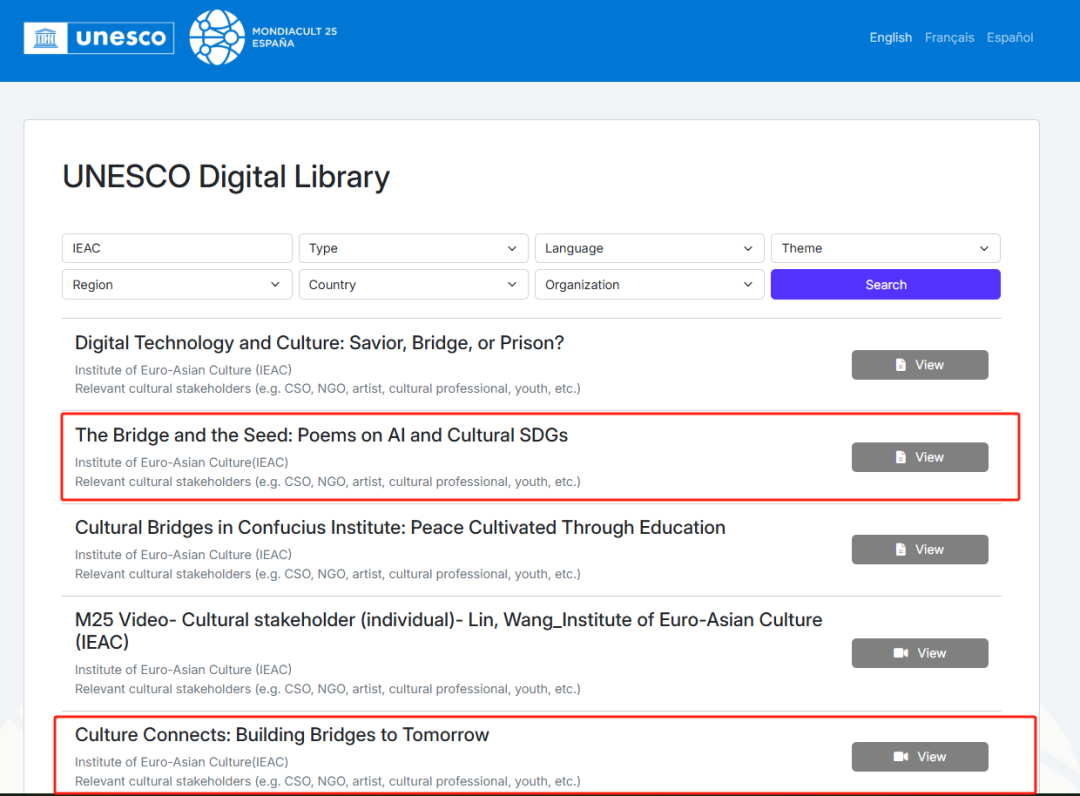This screenshot has height=796, width=1080.
Task: Switch language to Español
Action: click(1010, 38)
